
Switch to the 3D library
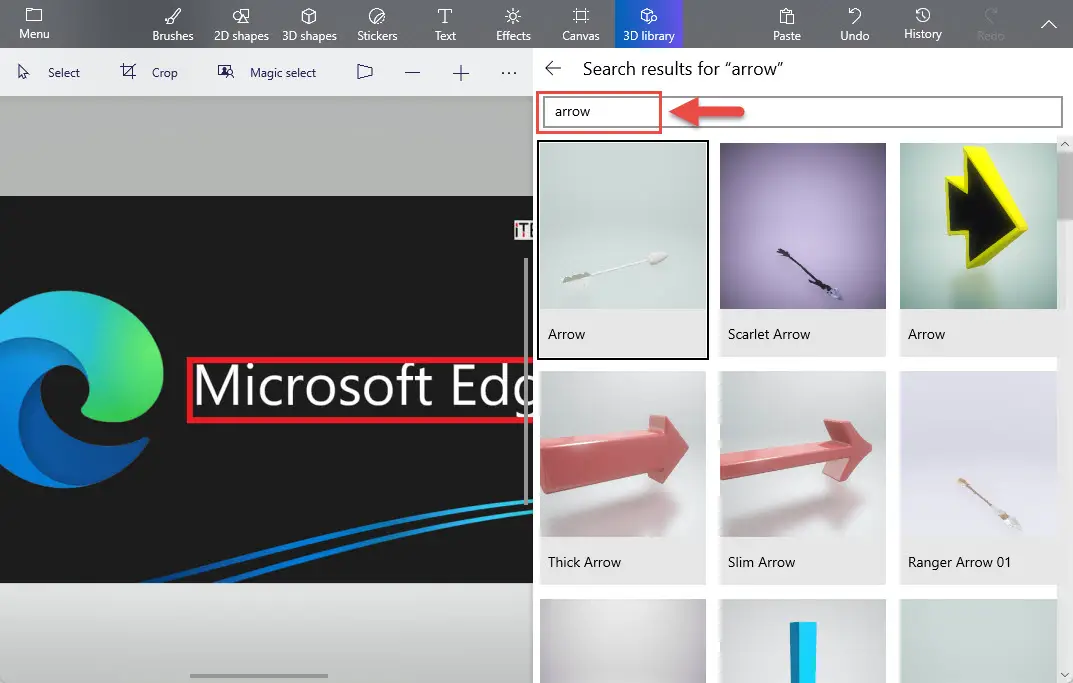tap(648, 24)
